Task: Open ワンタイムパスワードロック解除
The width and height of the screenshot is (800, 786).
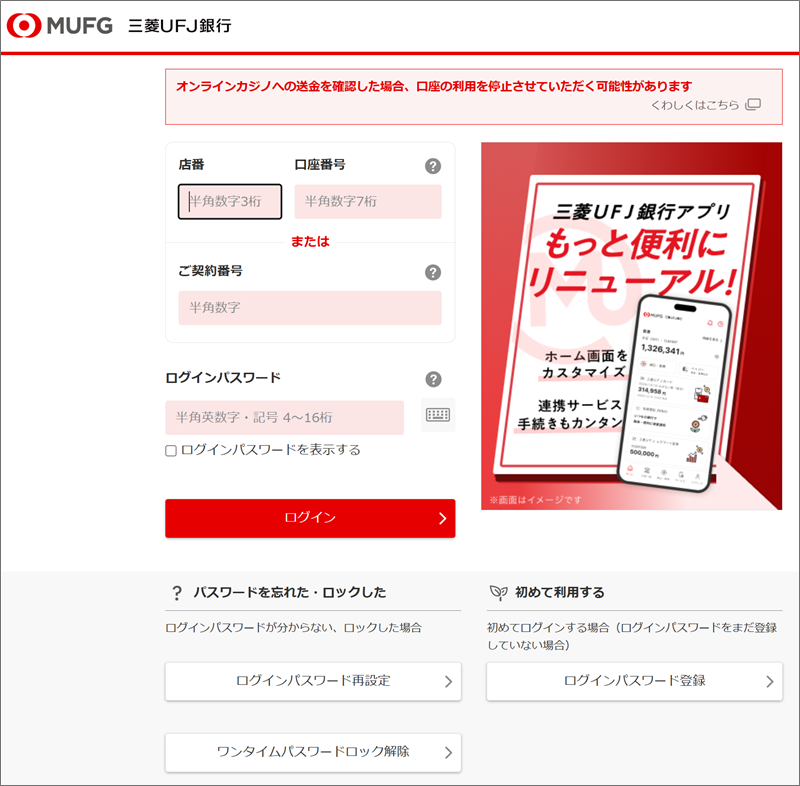Action: tap(313, 752)
